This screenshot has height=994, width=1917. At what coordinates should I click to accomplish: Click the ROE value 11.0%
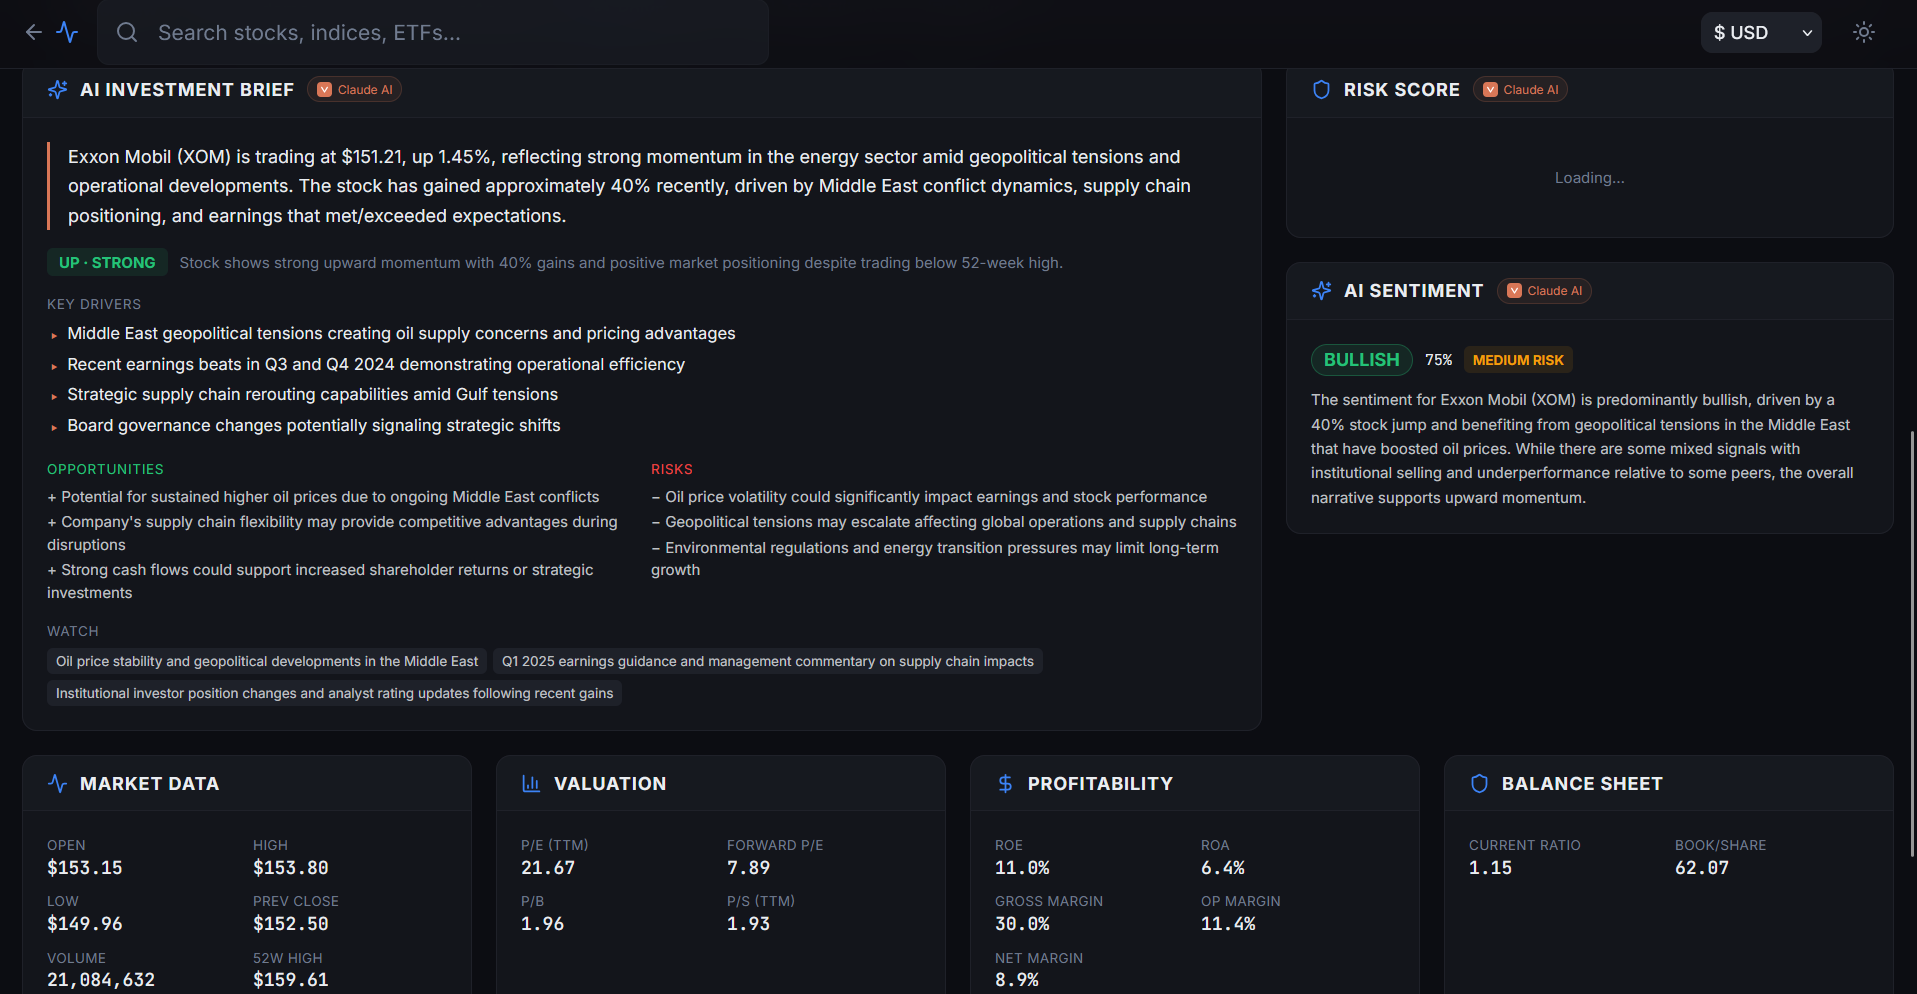coord(1022,868)
